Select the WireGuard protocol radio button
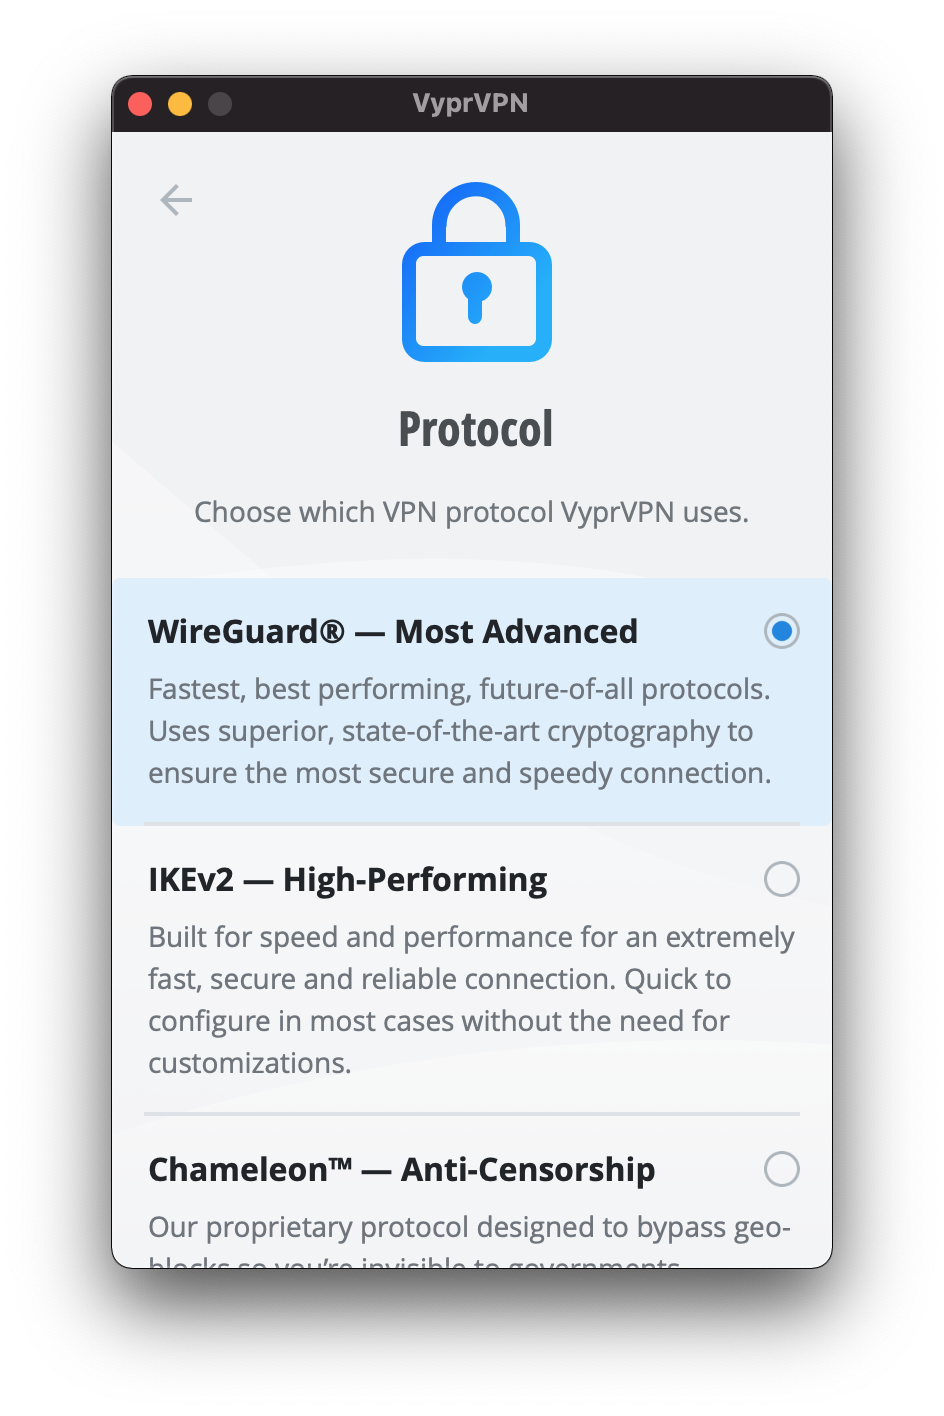The height and width of the screenshot is (1416, 944). point(782,631)
